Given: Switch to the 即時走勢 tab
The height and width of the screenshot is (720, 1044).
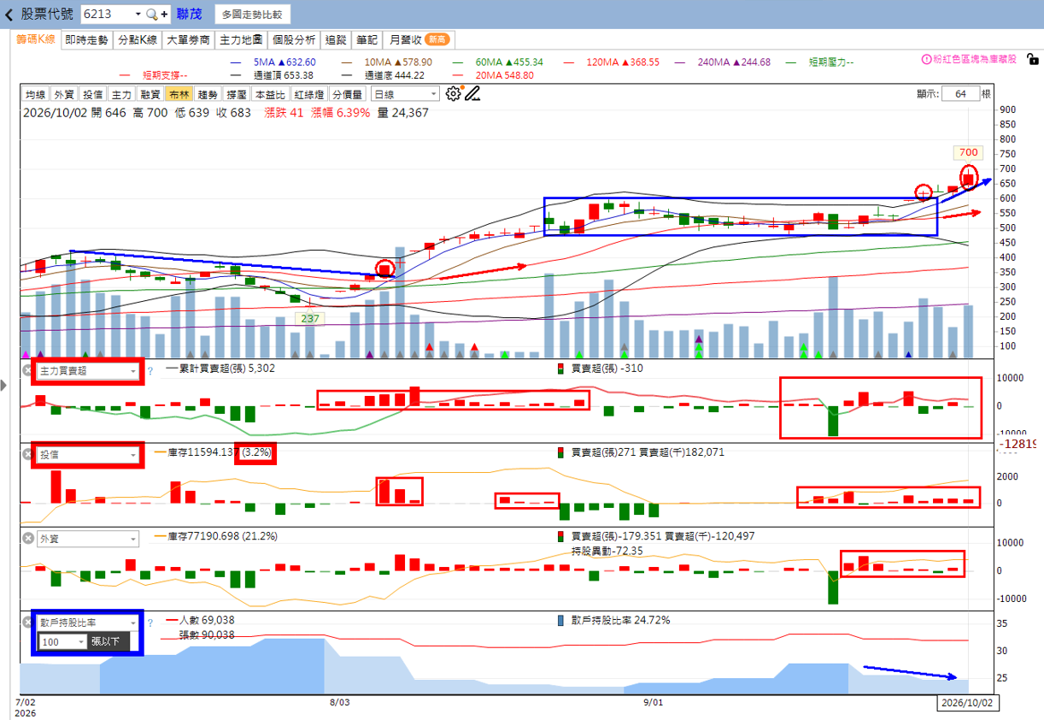Looking at the screenshot, I should point(87,40).
